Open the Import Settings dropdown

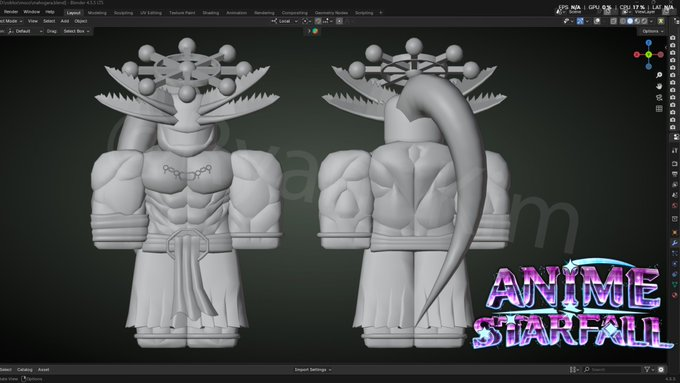(313, 370)
